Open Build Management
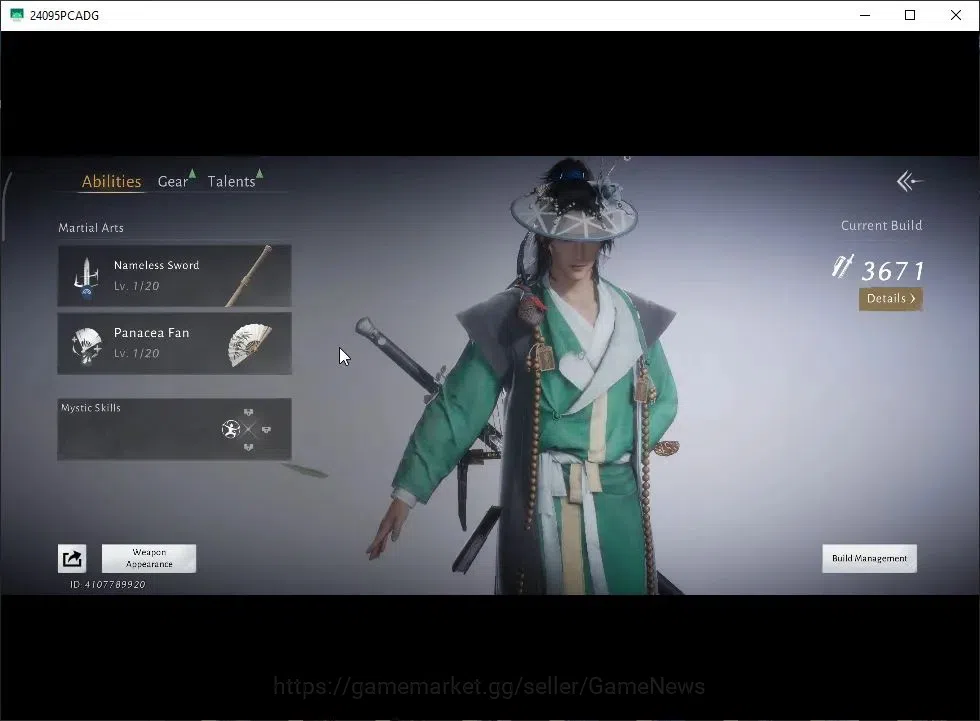This screenshot has width=980, height=721. (869, 559)
